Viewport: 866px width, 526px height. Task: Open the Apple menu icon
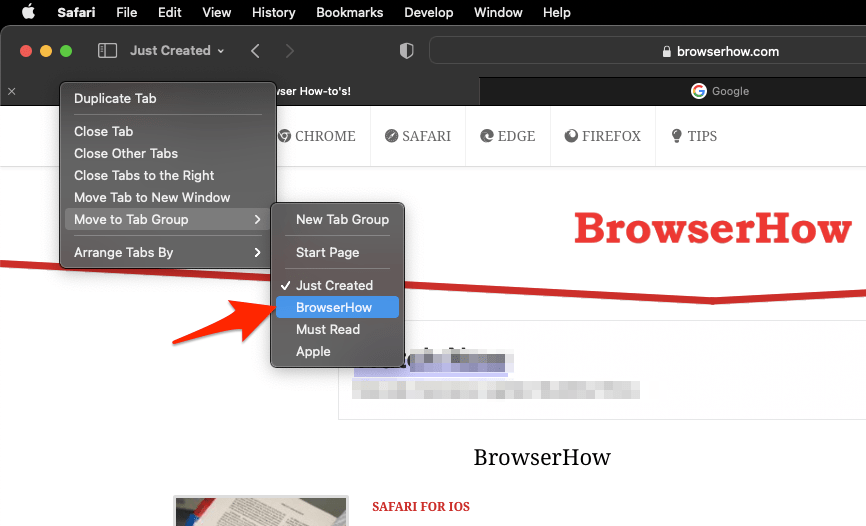(28, 13)
